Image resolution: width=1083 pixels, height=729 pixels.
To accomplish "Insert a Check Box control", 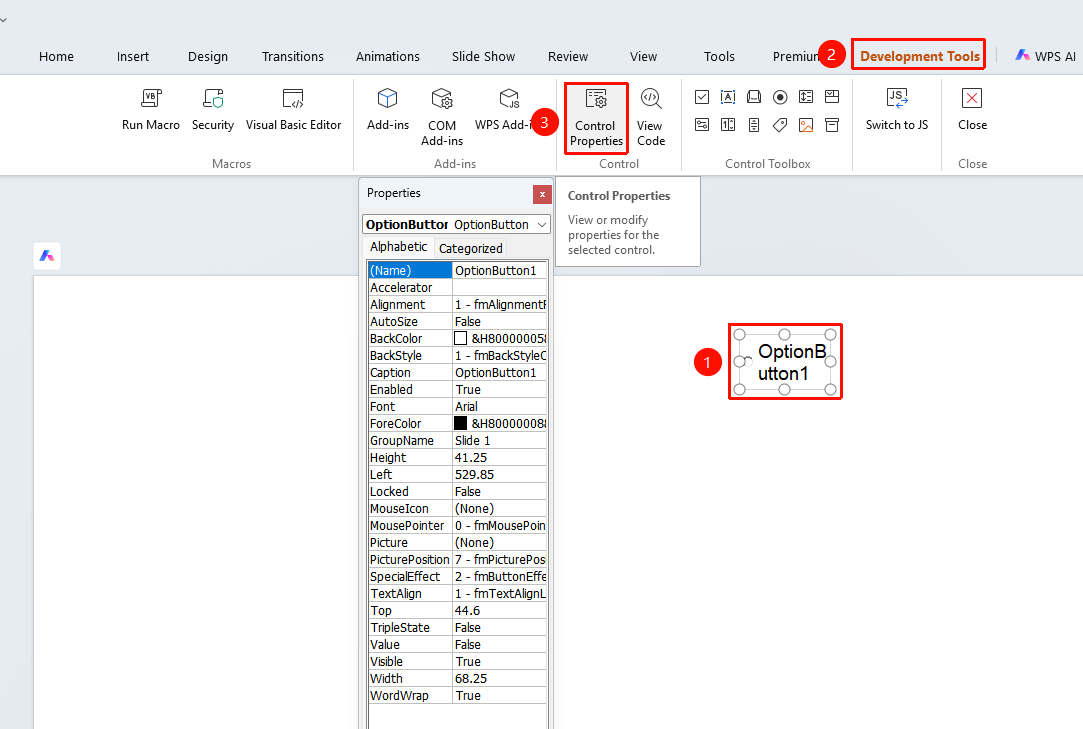I will (x=702, y=97).
